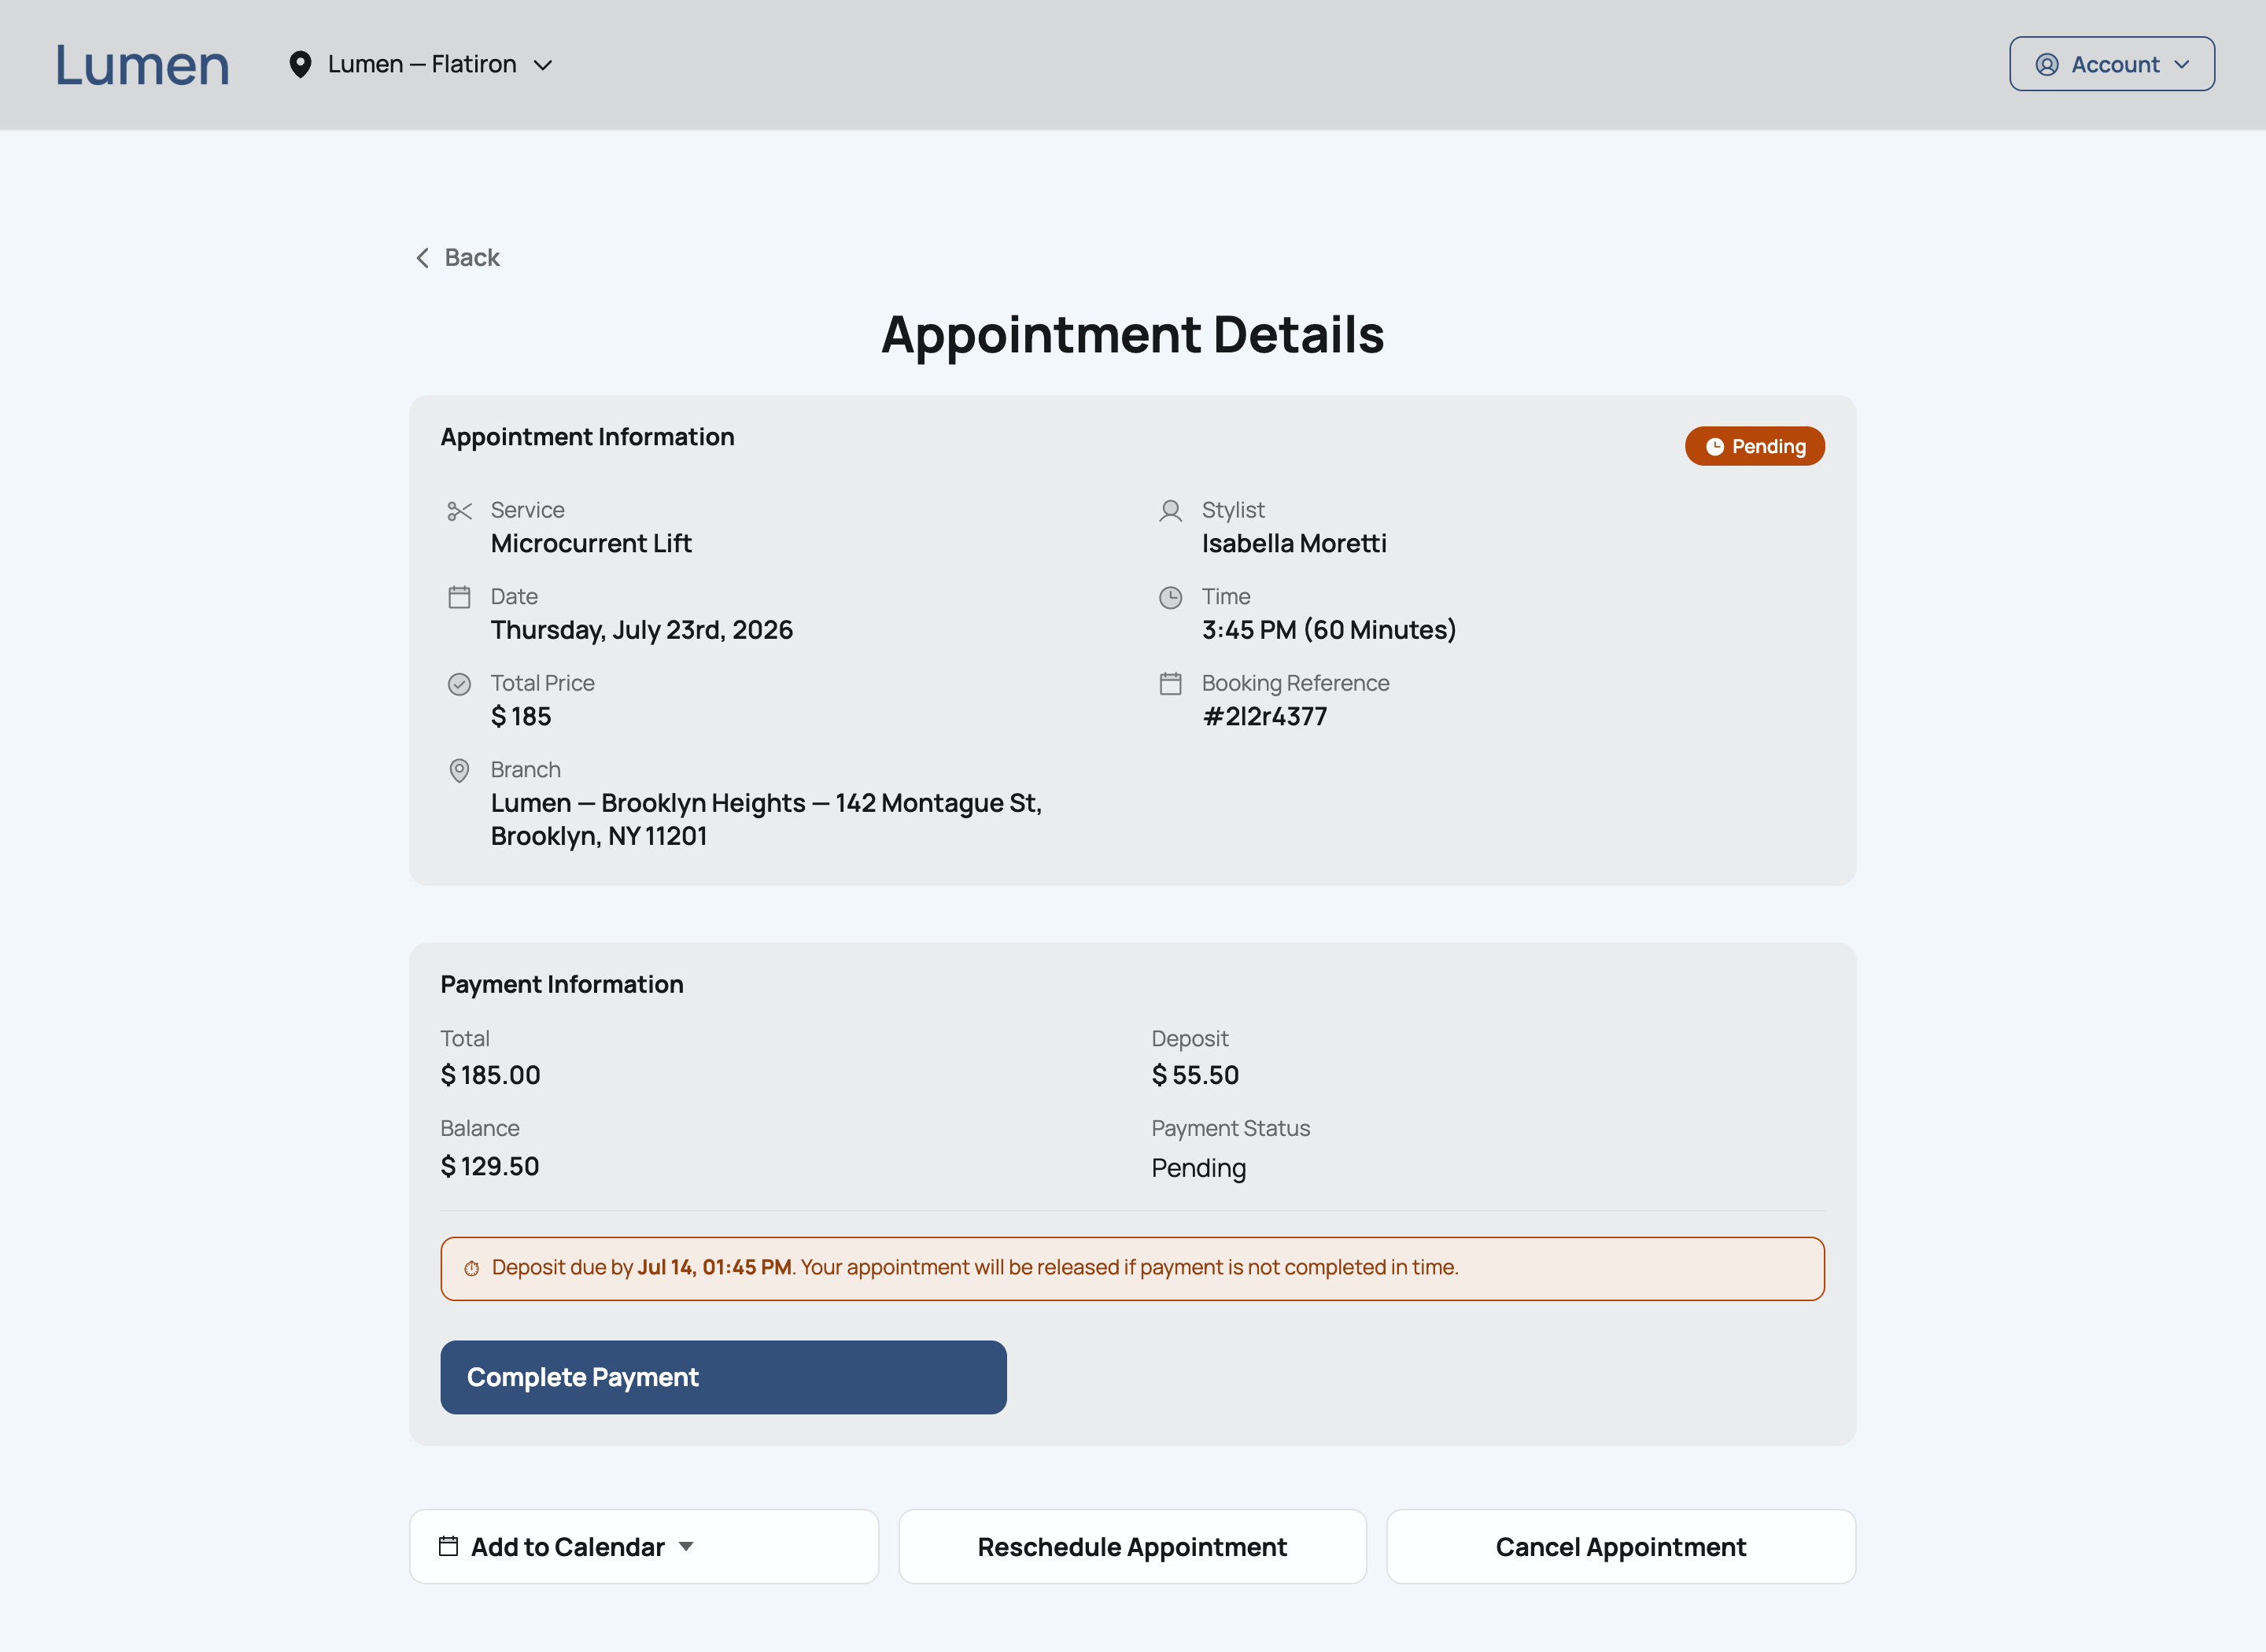Viewport: 2266px width, 1652px height.
Task: Click the Branch location pin icon
Action: tap(459, 771)
